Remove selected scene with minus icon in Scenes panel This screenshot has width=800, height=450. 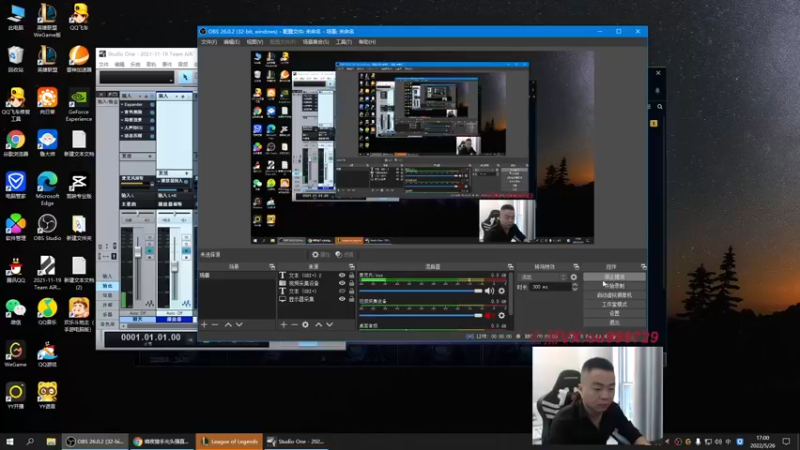click(215, 324)
